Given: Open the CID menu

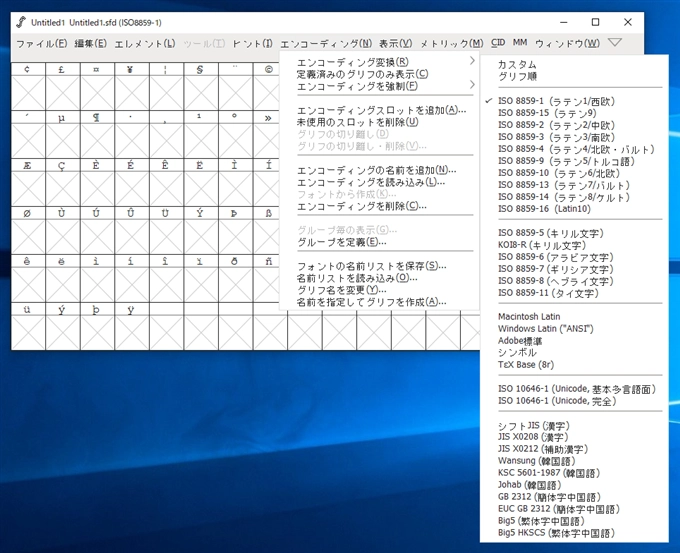Looking at the screenshot, I should [x=498, y=43].
